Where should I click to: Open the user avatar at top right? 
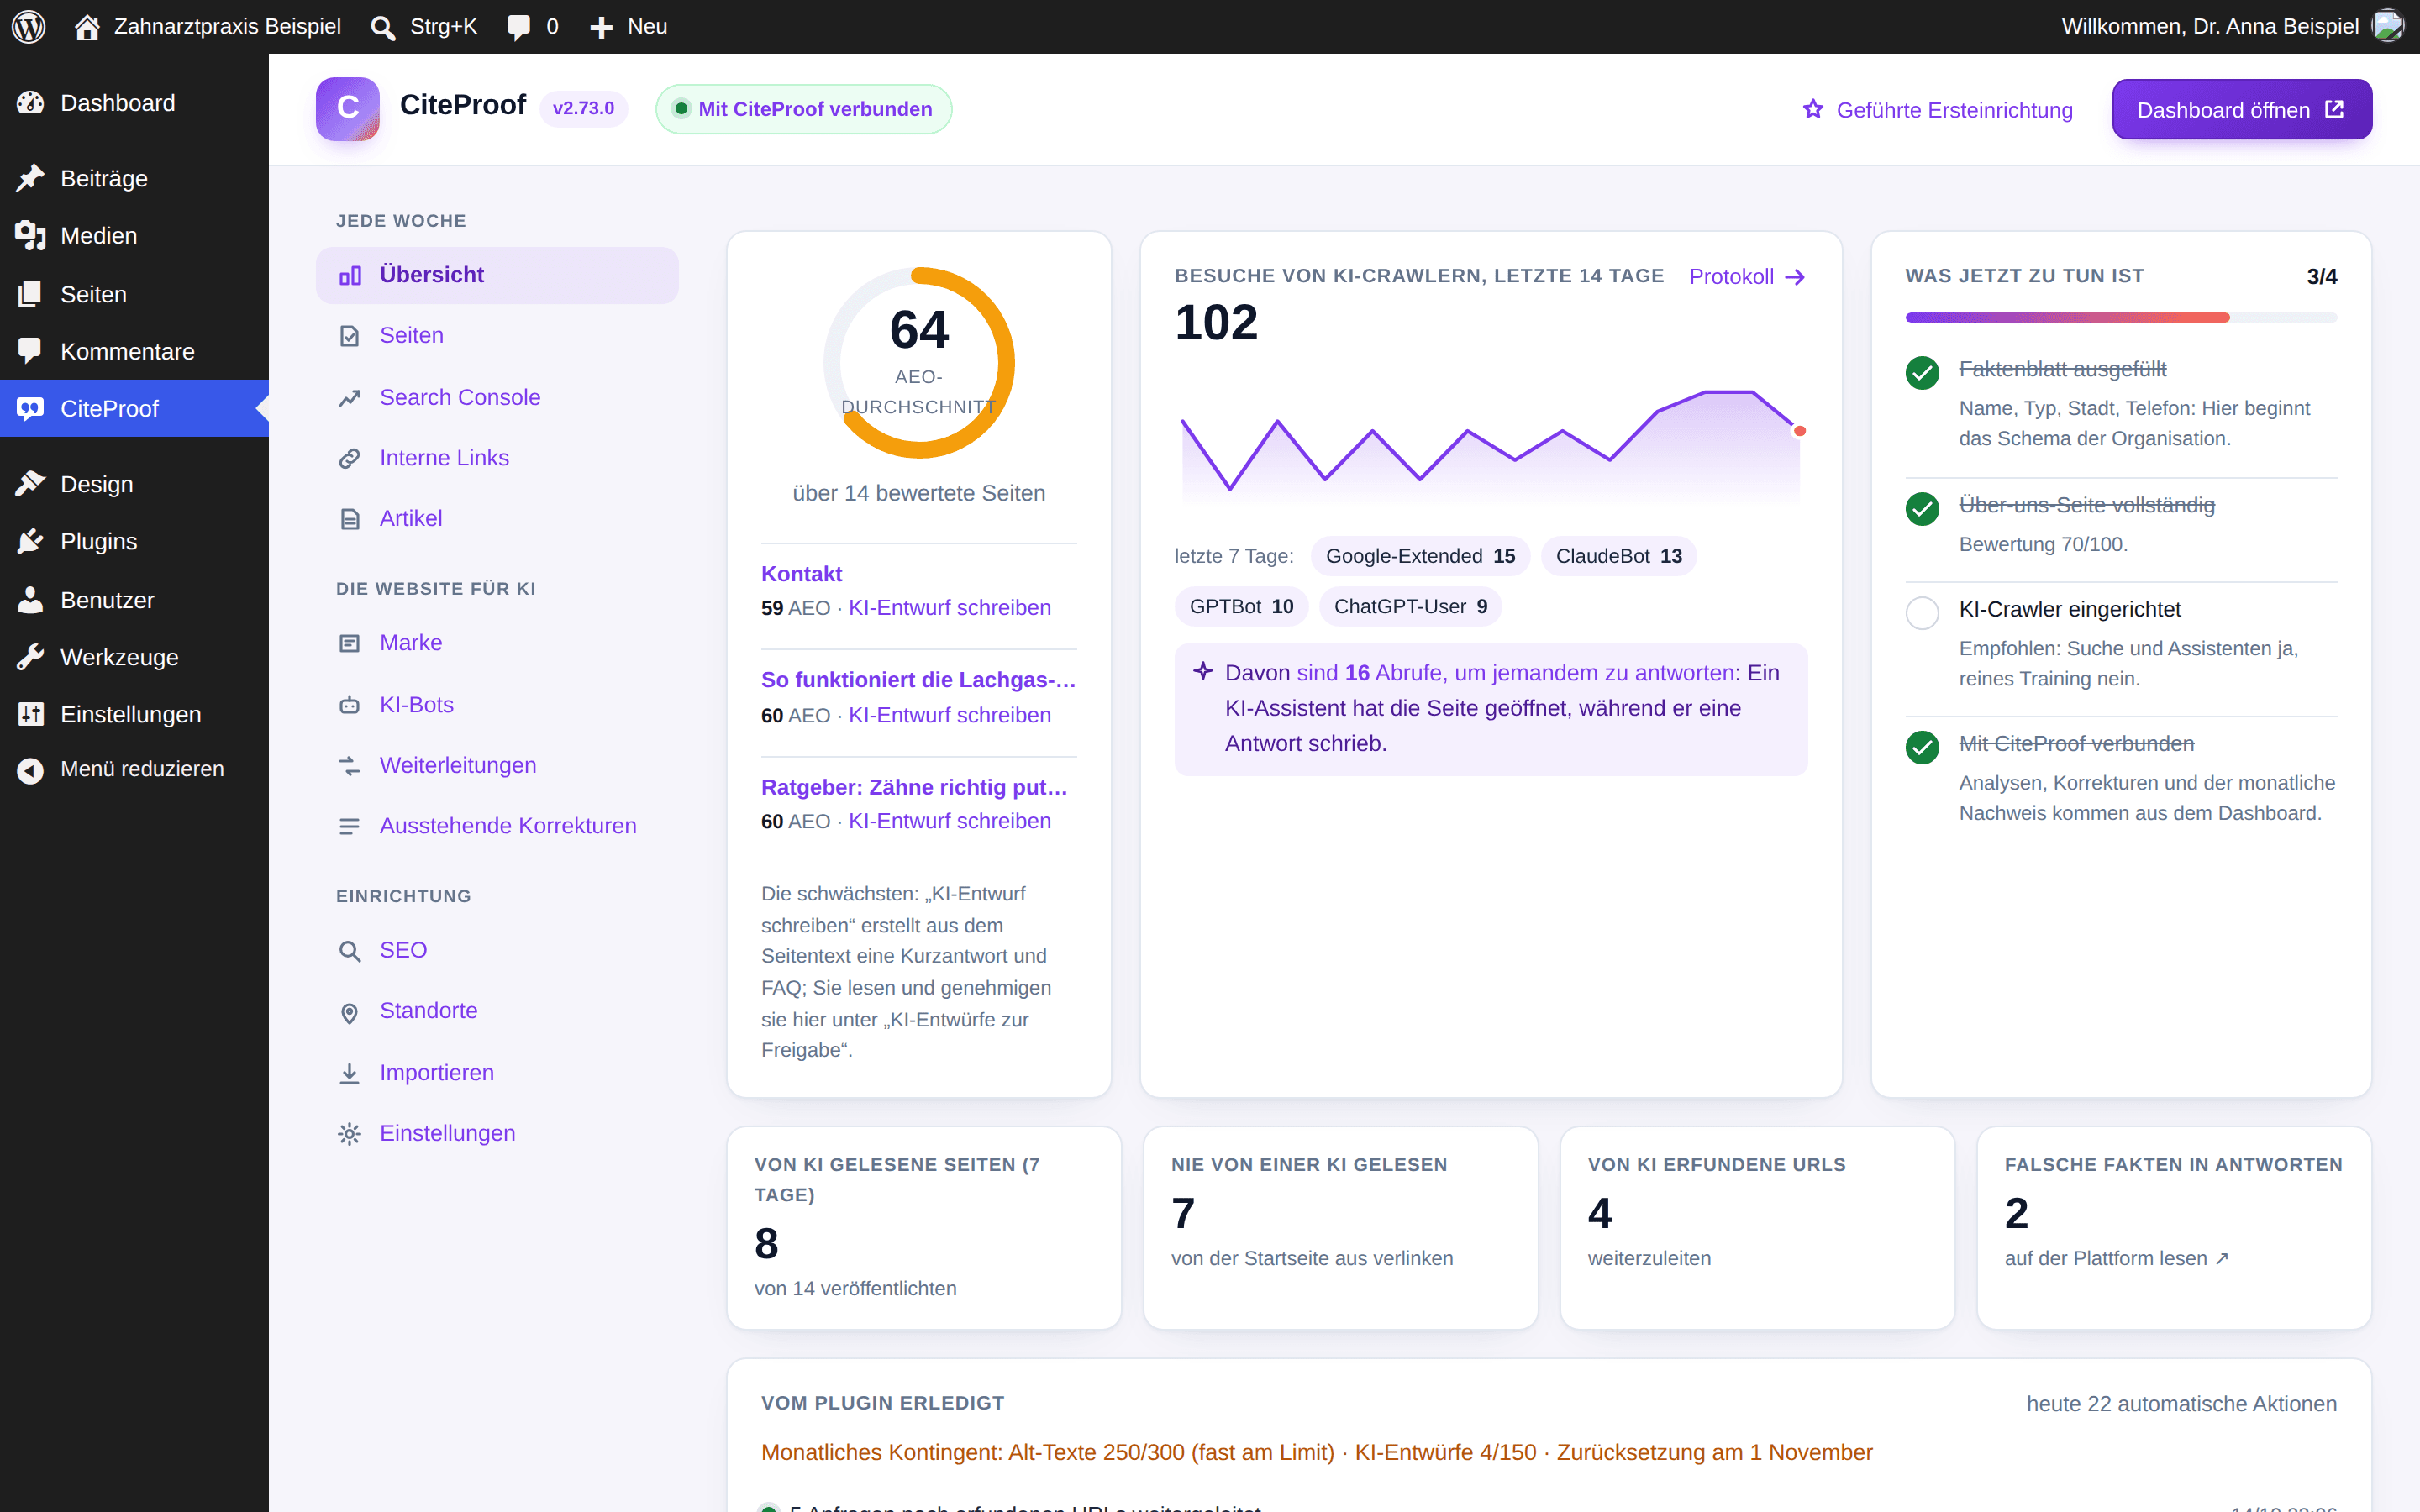2388,26
